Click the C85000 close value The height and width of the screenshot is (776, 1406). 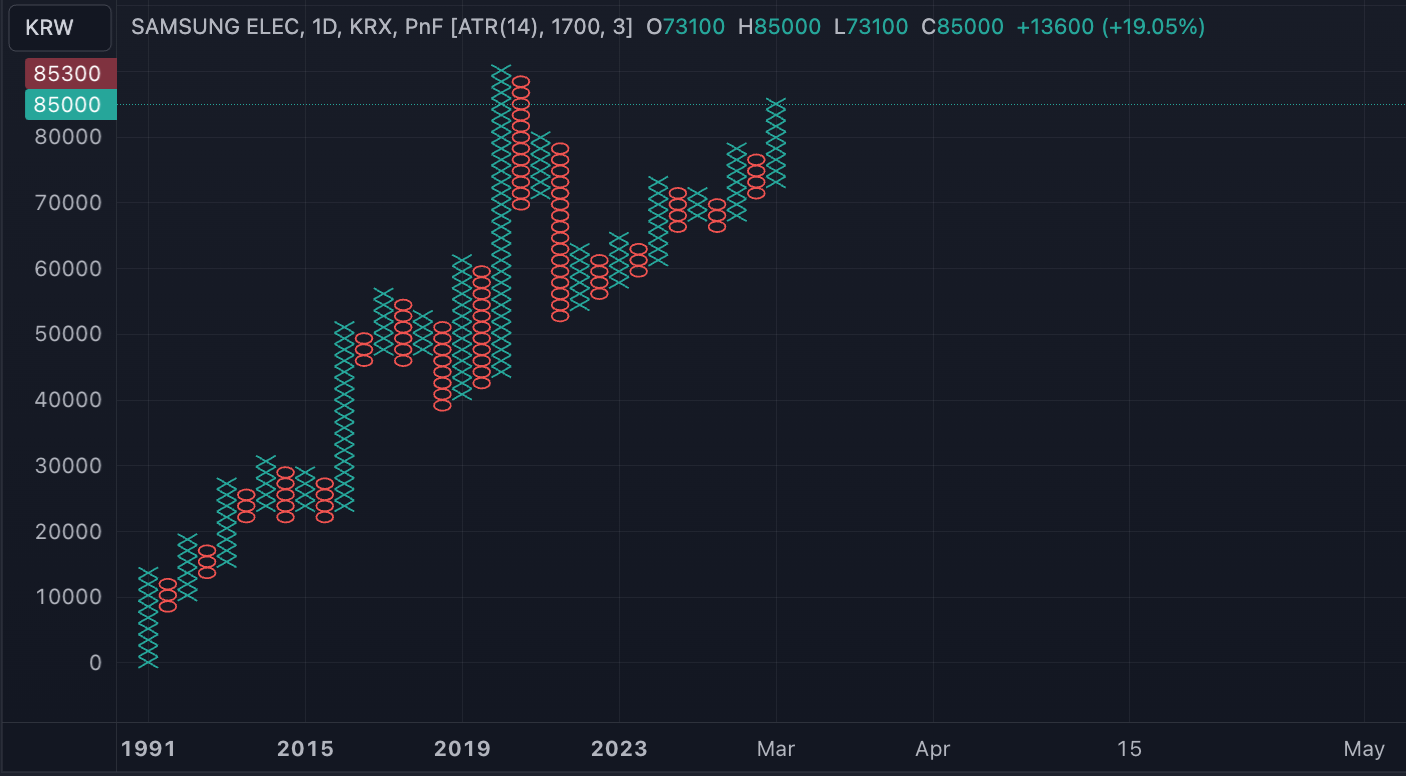pyautogui.click(x=962, y=27)
